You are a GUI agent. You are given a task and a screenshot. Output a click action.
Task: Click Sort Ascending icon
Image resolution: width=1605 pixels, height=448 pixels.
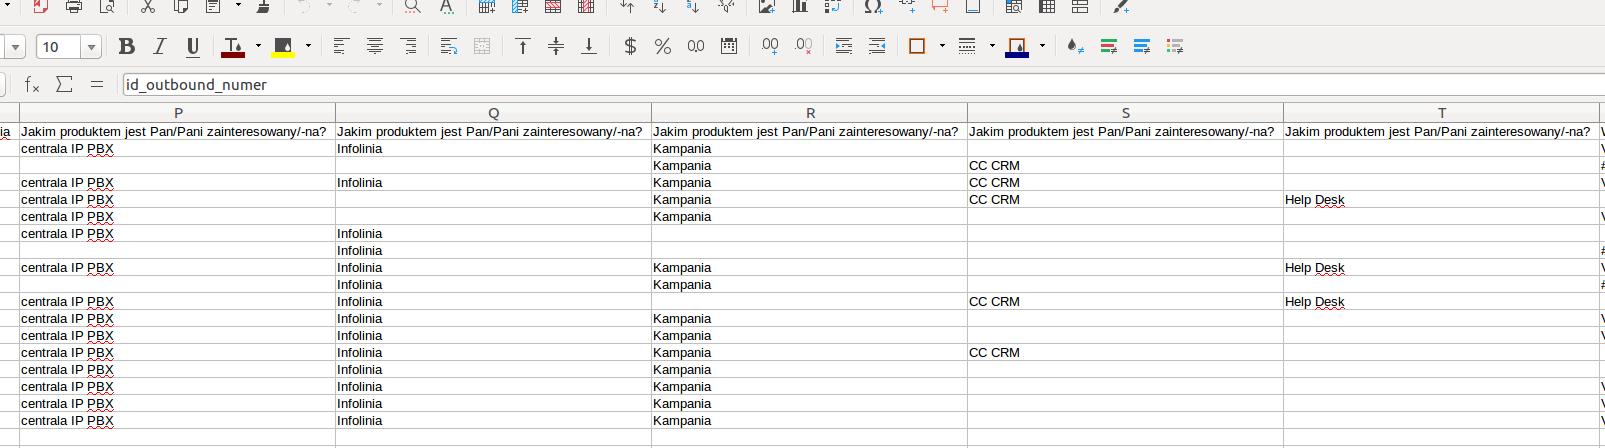(x=660, y=7)
